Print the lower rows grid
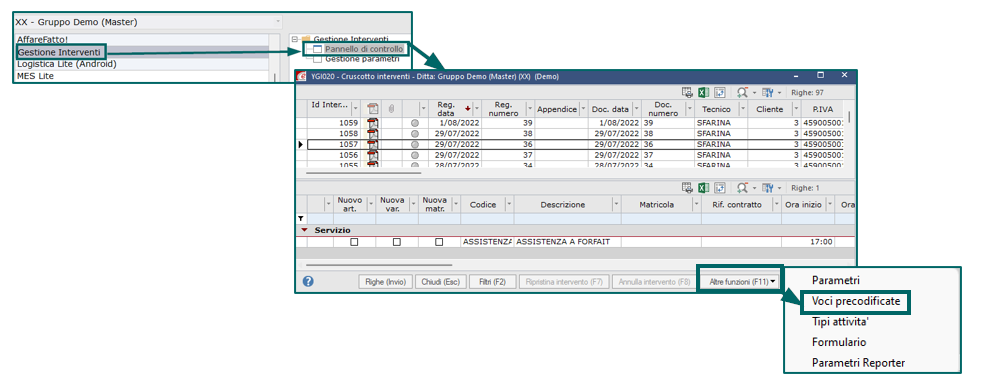Viewport: 983px width, 387px height. [x=688, y=188]
